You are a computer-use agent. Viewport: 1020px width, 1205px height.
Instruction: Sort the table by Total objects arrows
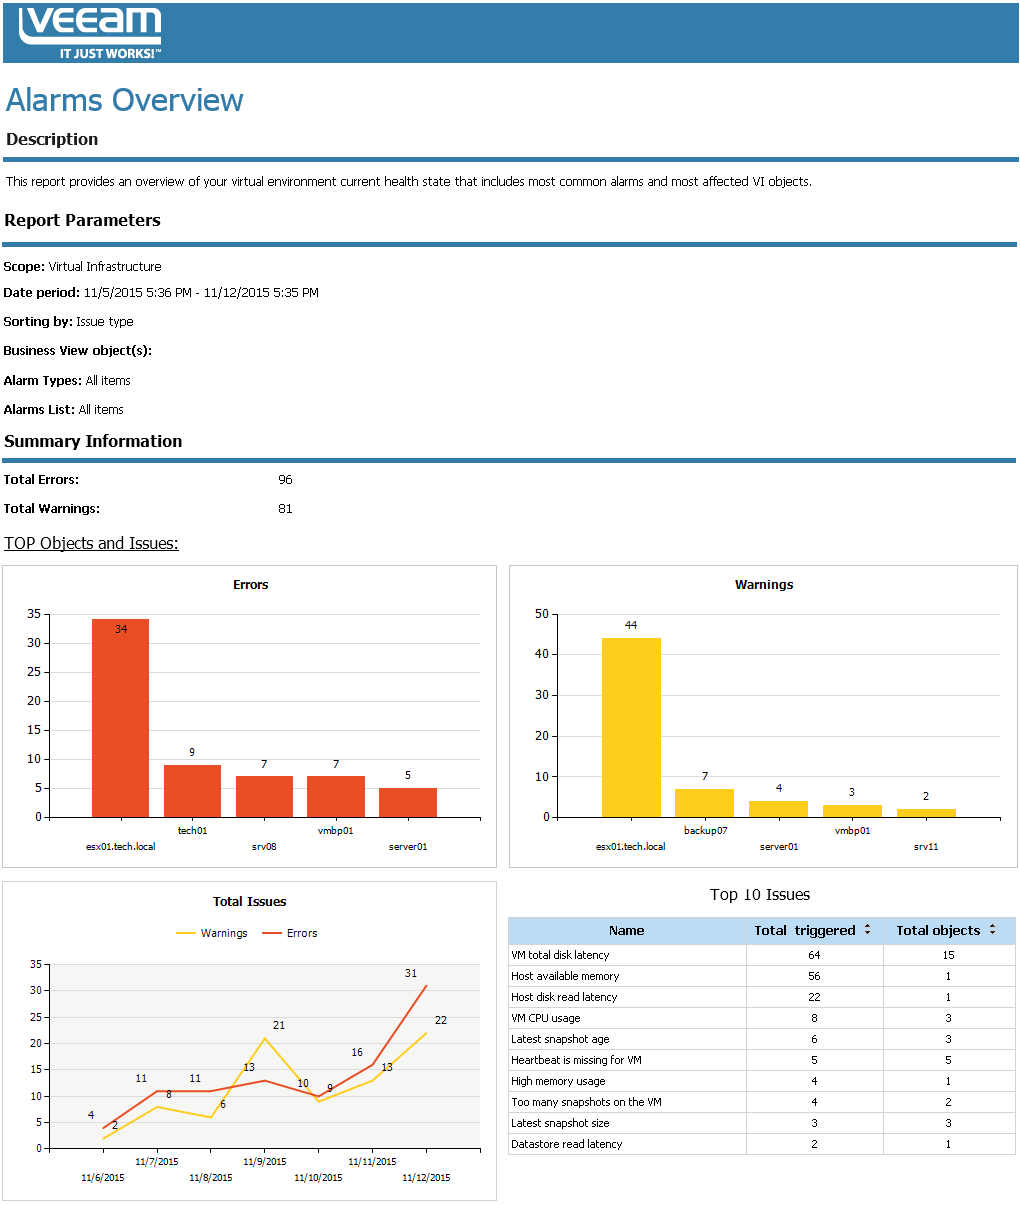click(992, 930)
